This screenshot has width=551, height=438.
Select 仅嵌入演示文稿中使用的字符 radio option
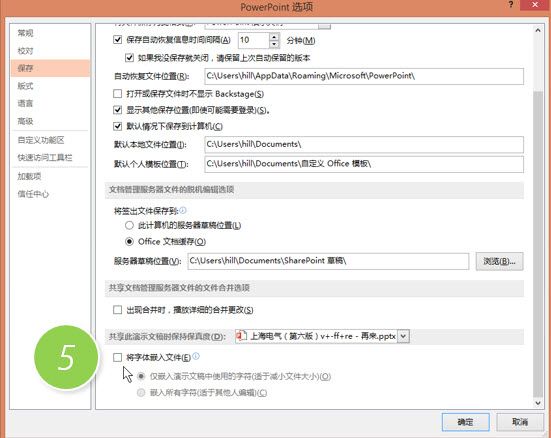[141, 376]
